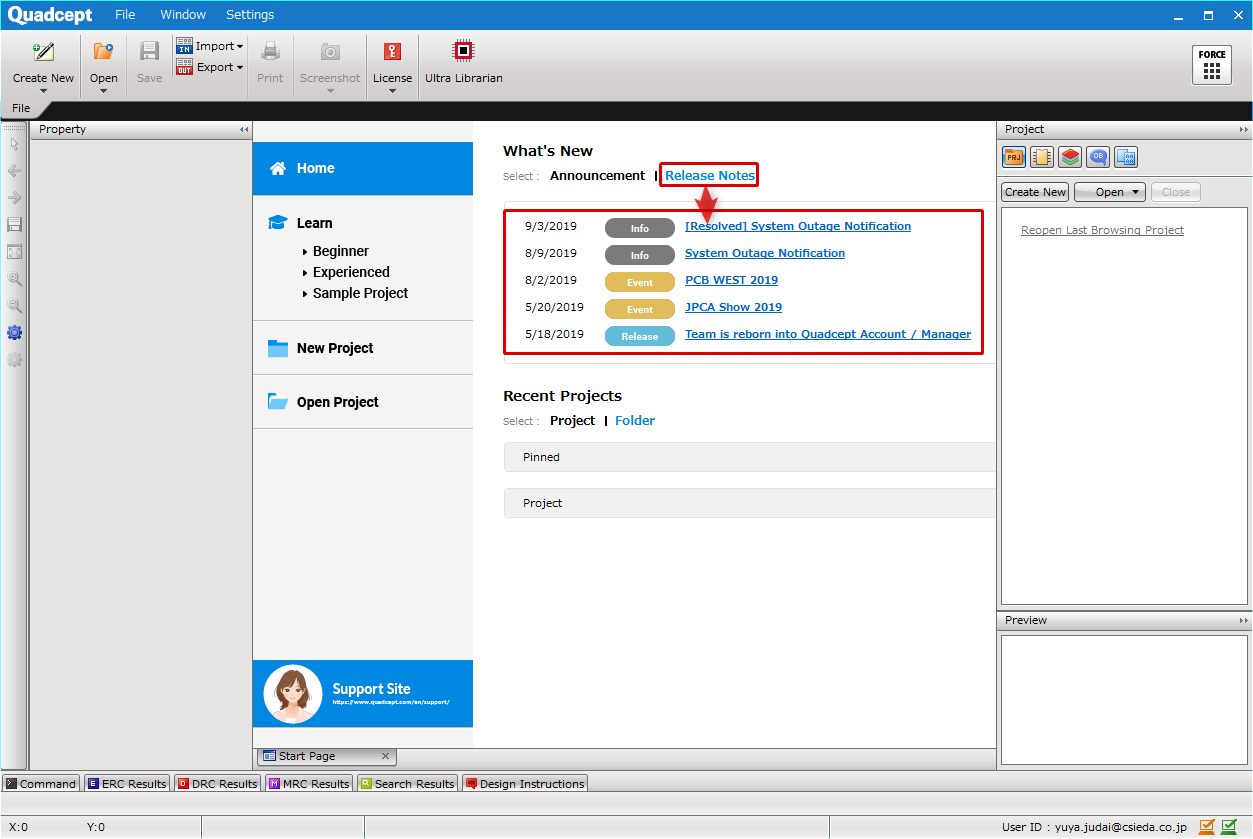The image size is (1253, 839).
Task: Open the Settings menu
Action: (250, 15)
